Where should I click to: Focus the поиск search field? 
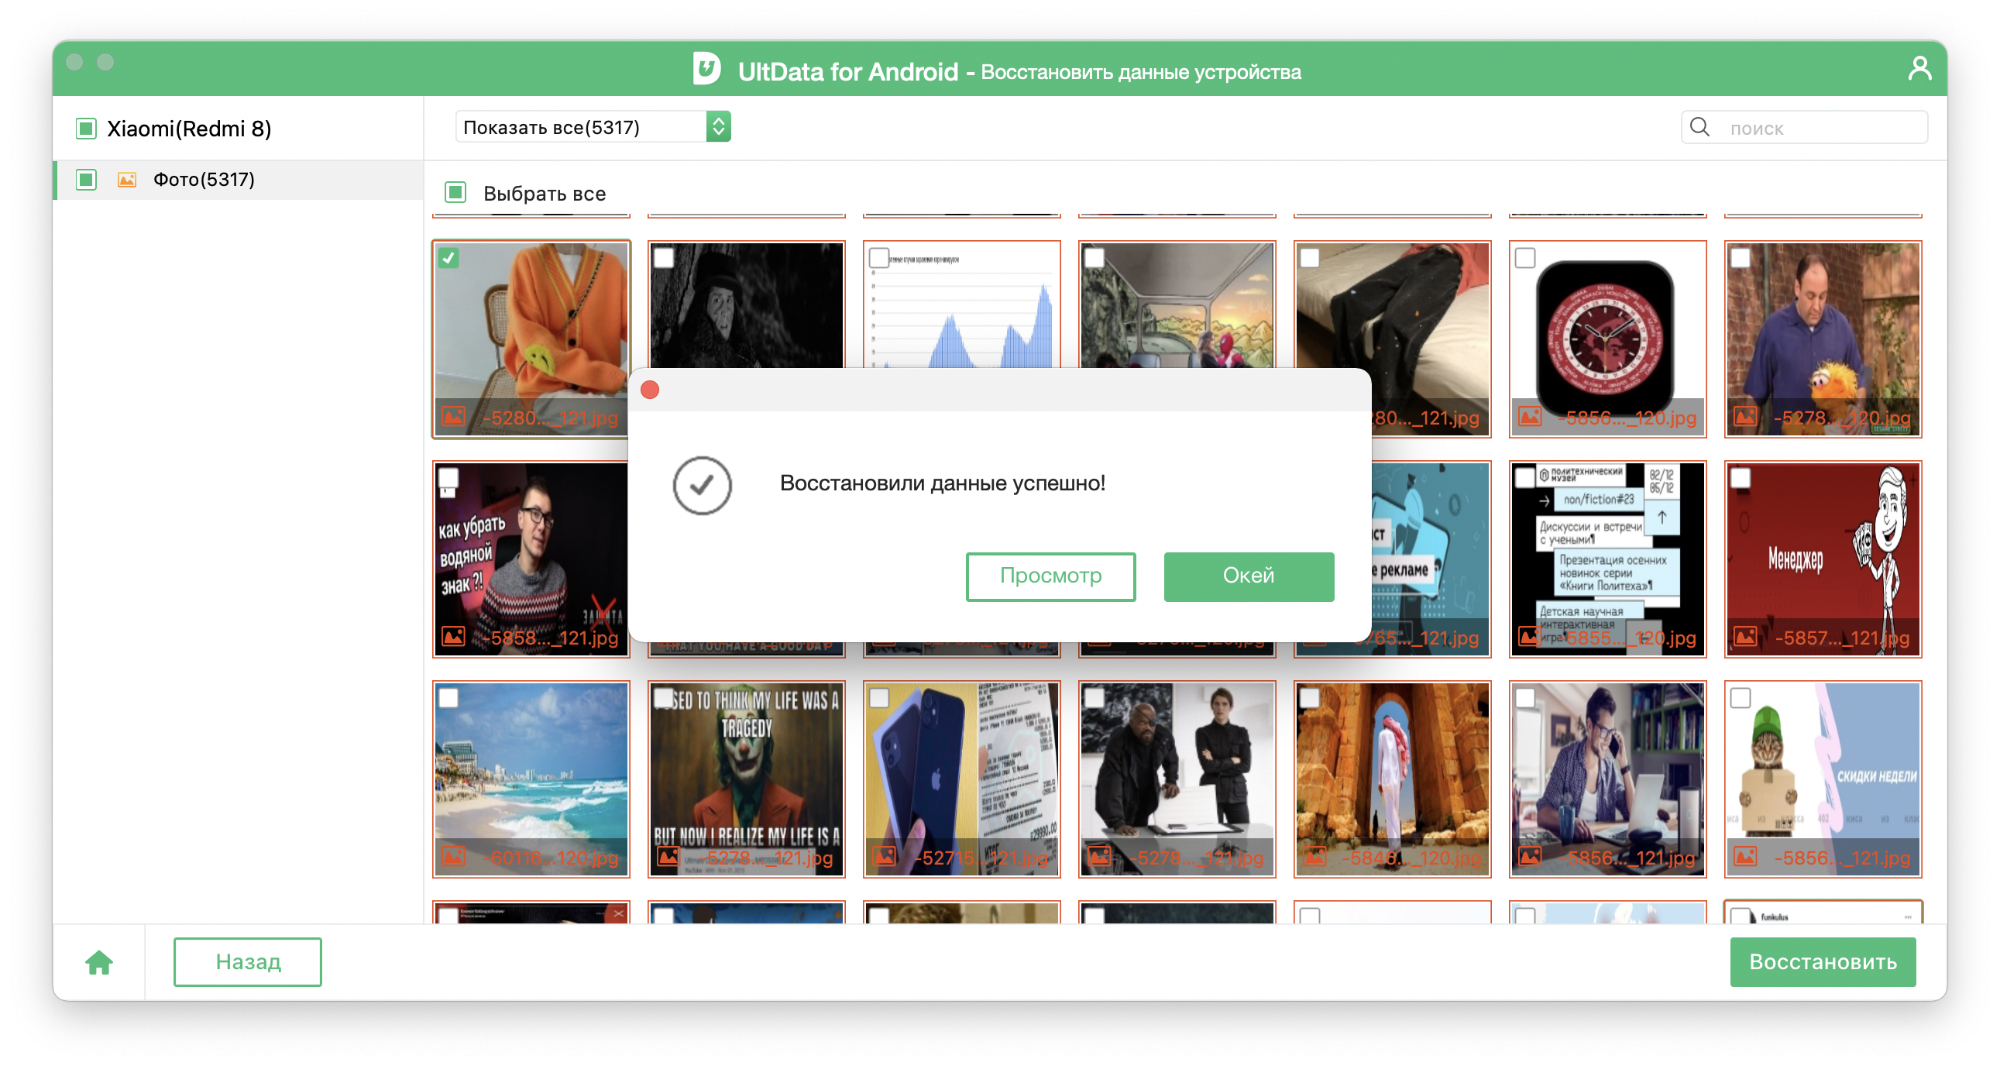click(1805, 127)
